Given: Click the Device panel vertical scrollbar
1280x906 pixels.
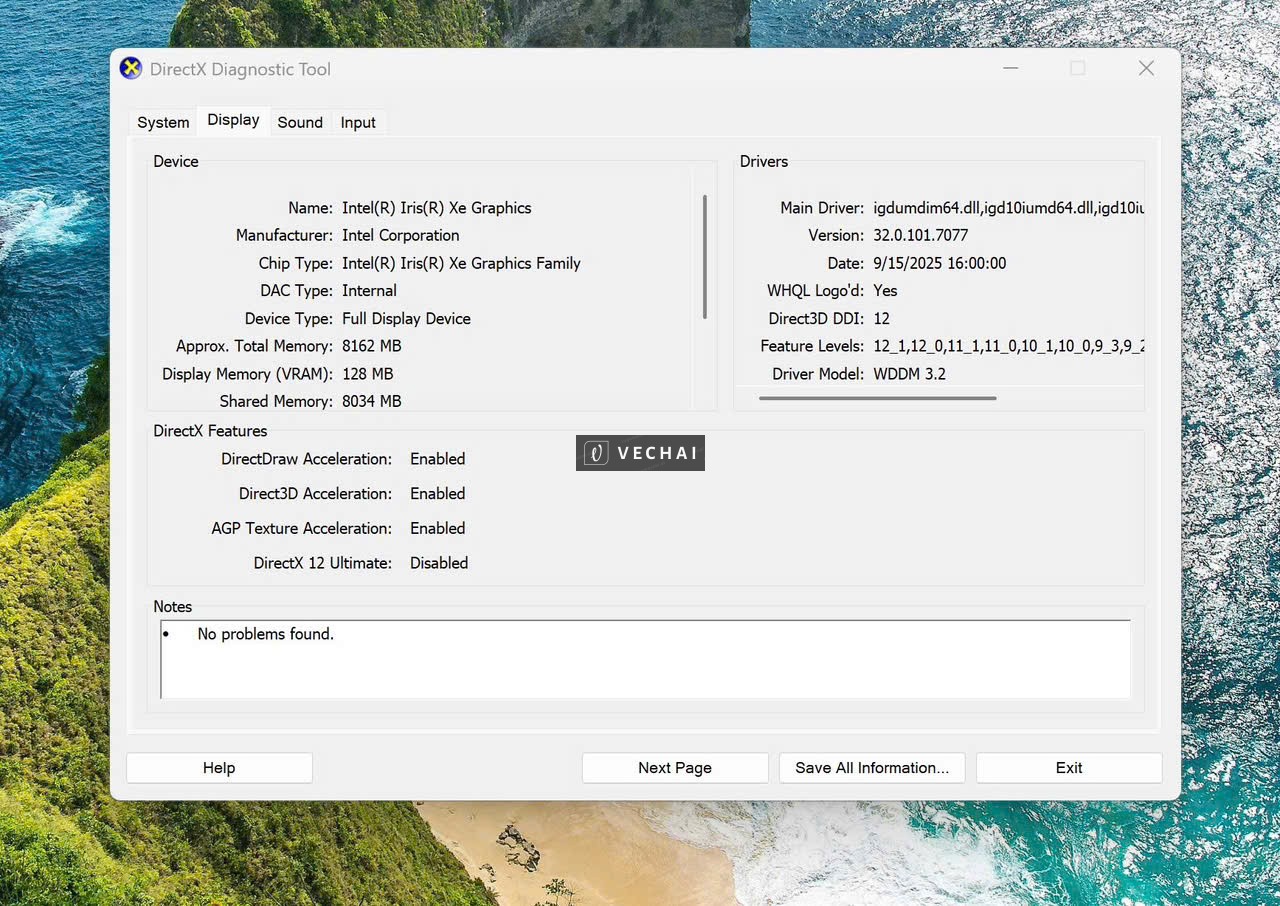Looking at the screenshot, I should point(705,257).
